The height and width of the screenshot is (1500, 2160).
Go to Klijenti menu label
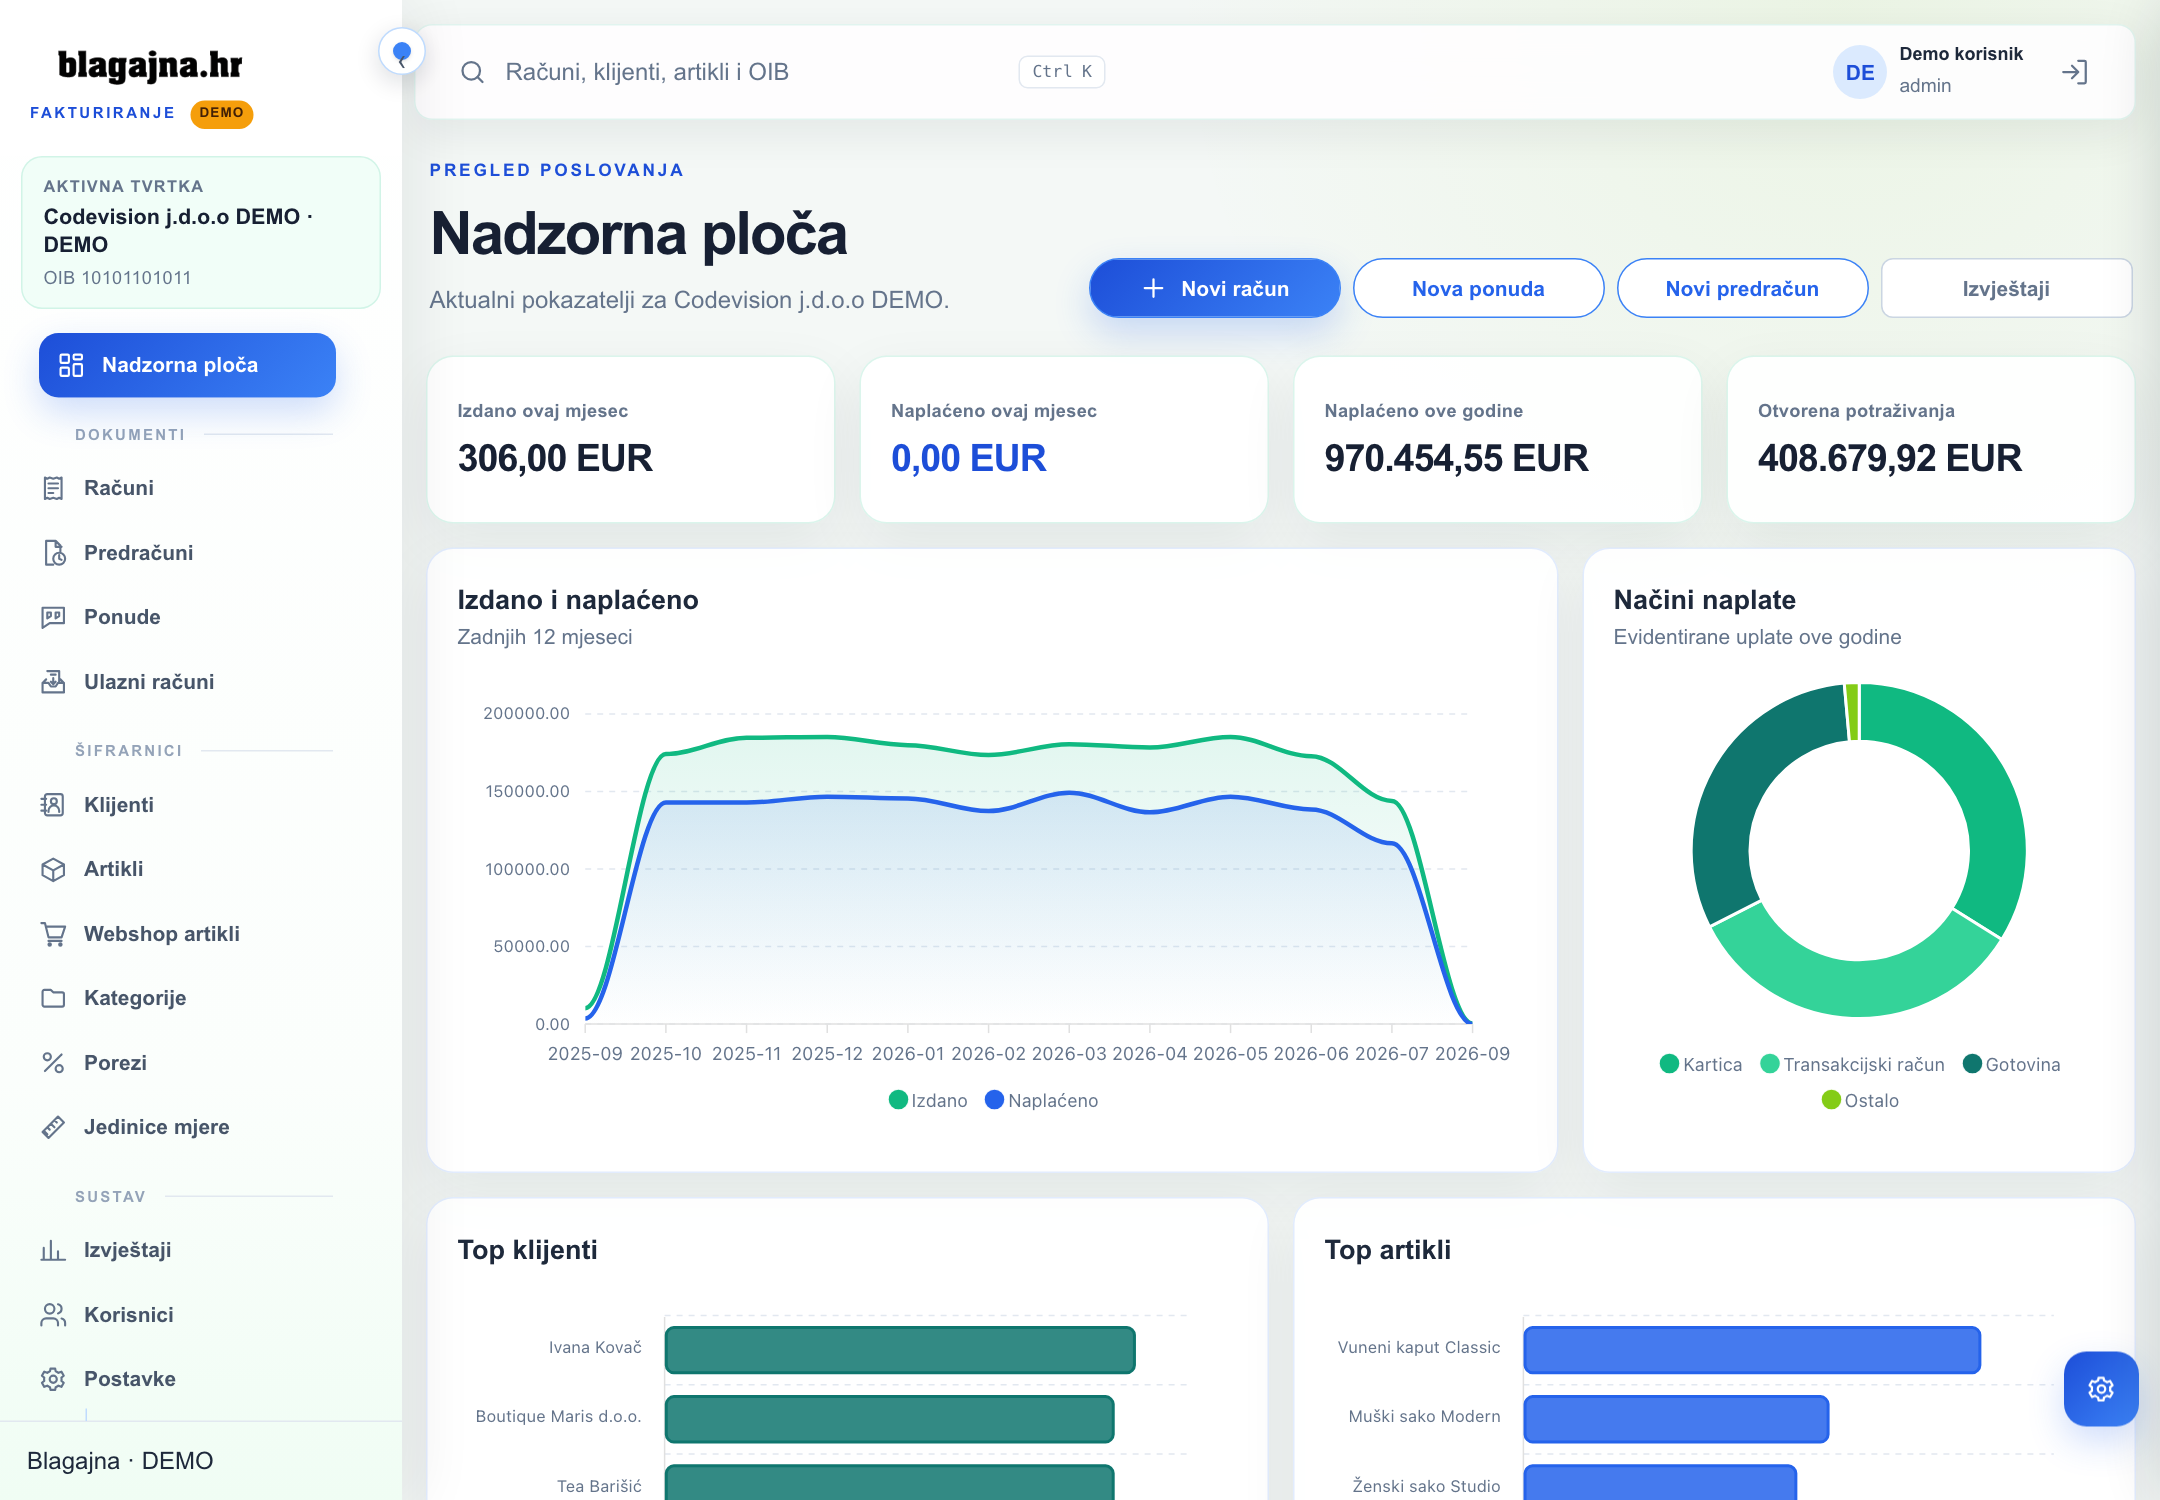pyautogui.click(x=119, y=805)
